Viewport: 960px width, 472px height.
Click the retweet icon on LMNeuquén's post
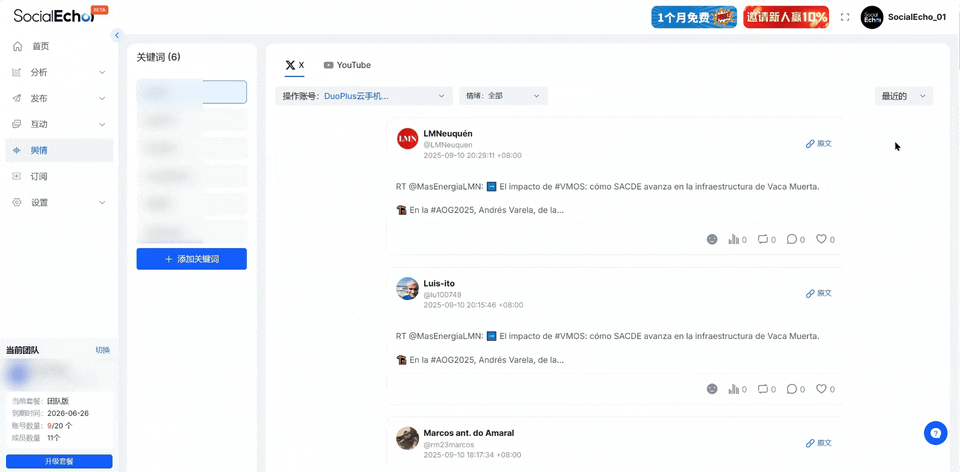(x=763, y=240)
